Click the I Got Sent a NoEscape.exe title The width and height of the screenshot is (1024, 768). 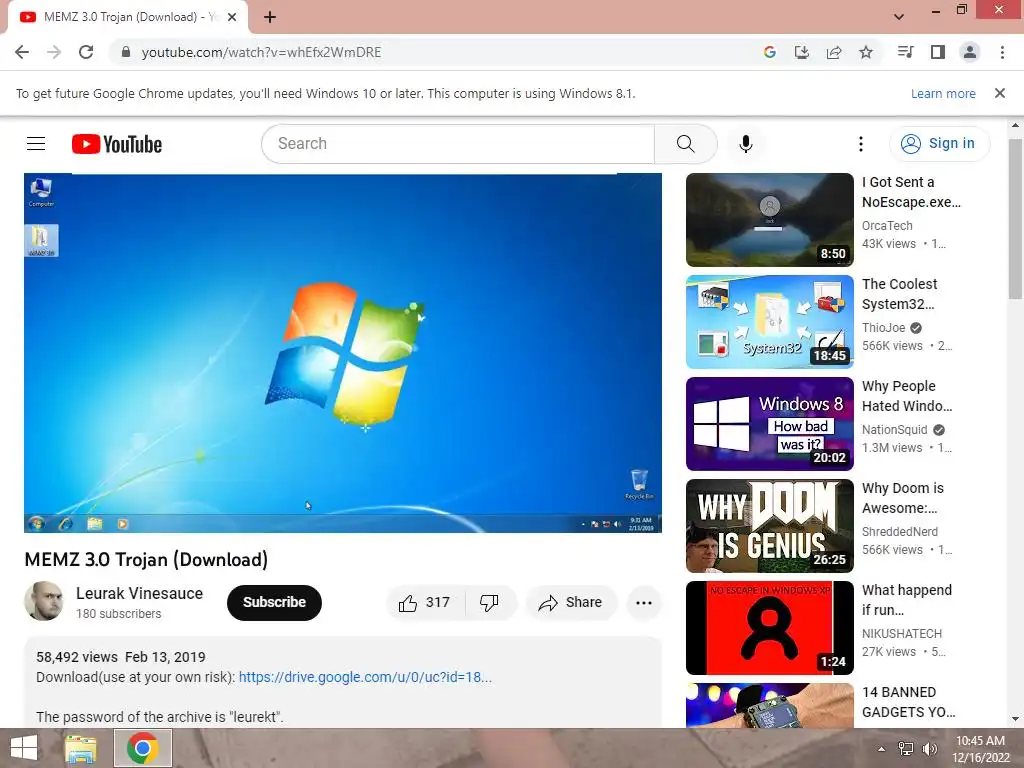911,192
